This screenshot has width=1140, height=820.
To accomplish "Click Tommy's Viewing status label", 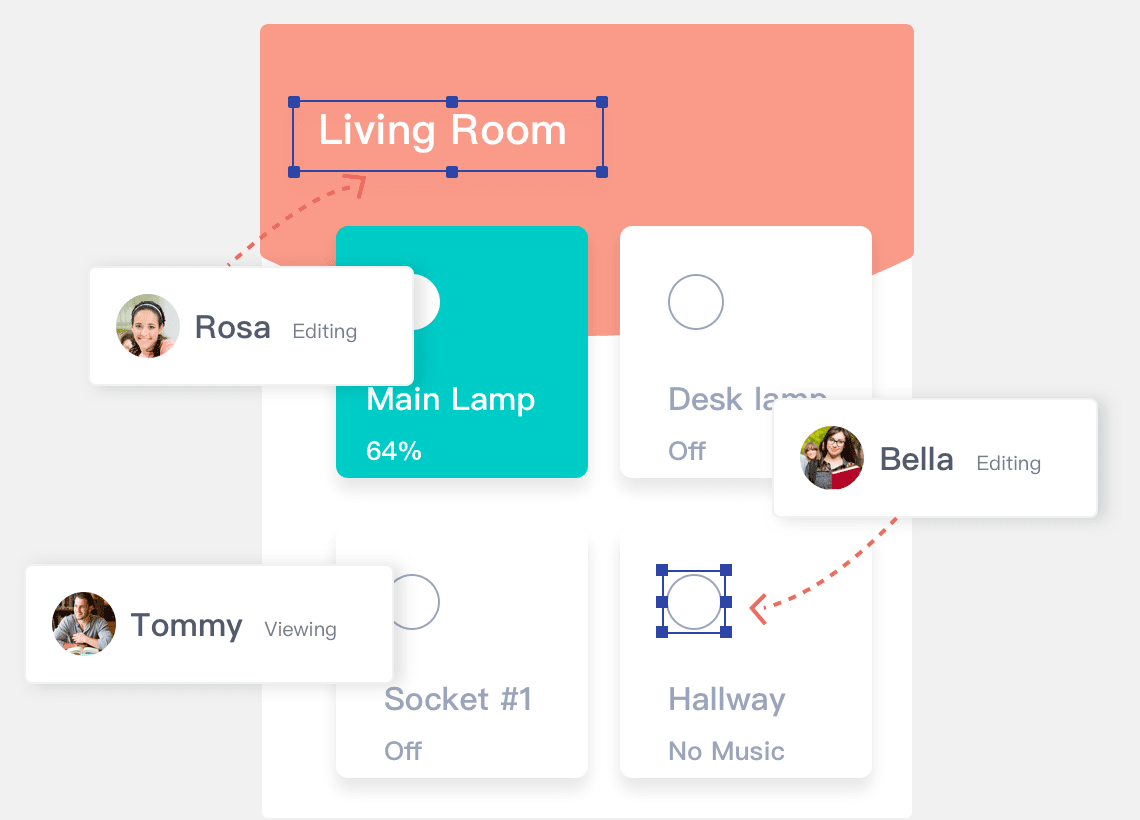I will pos(300,629).
